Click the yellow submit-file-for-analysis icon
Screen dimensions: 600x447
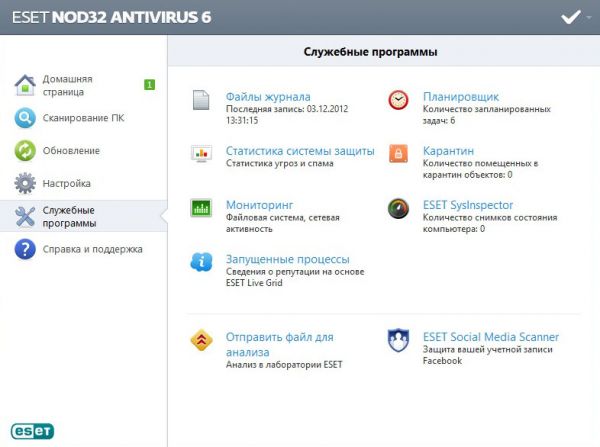[201, 341]
